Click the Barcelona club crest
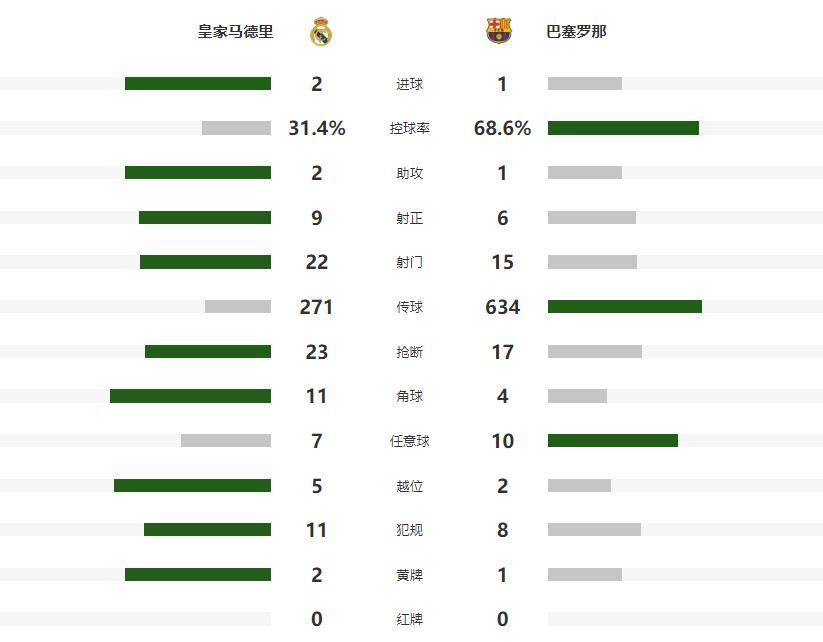This screenshot has width=823, height=642. click(498, 32)
